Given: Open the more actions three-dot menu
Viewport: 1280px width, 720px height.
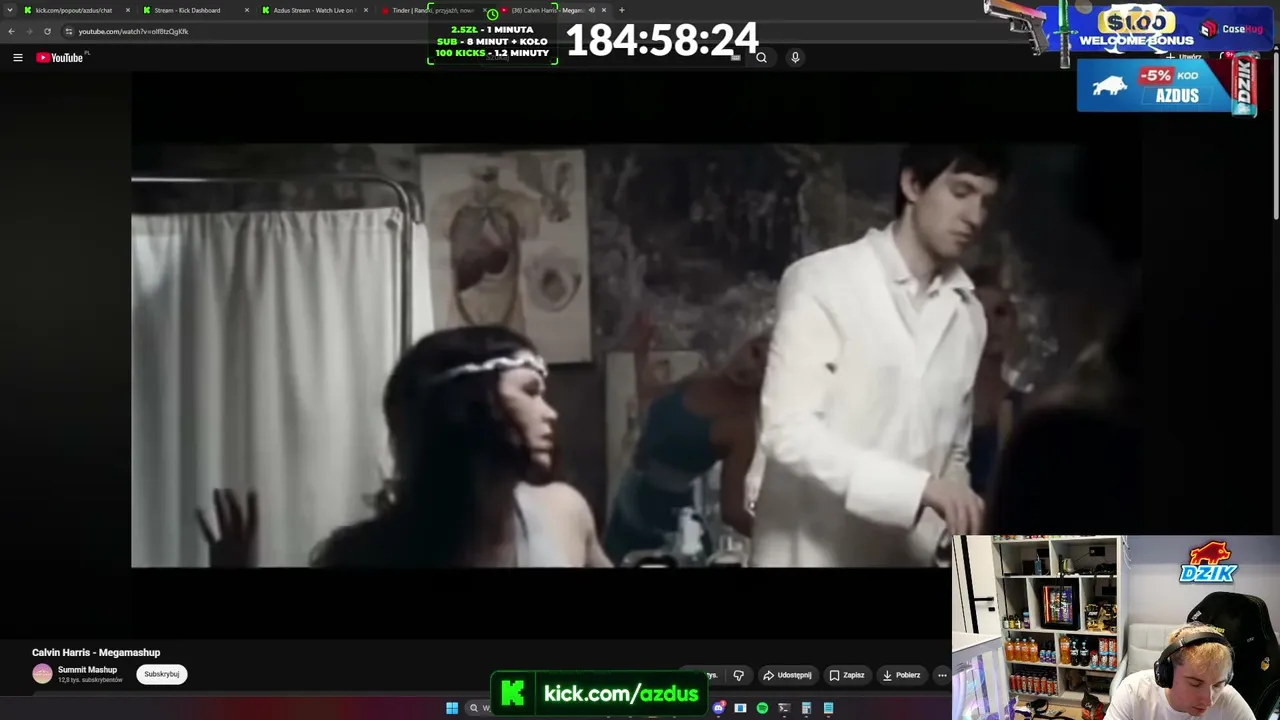Looking at the screenshot, I should 942,675.
